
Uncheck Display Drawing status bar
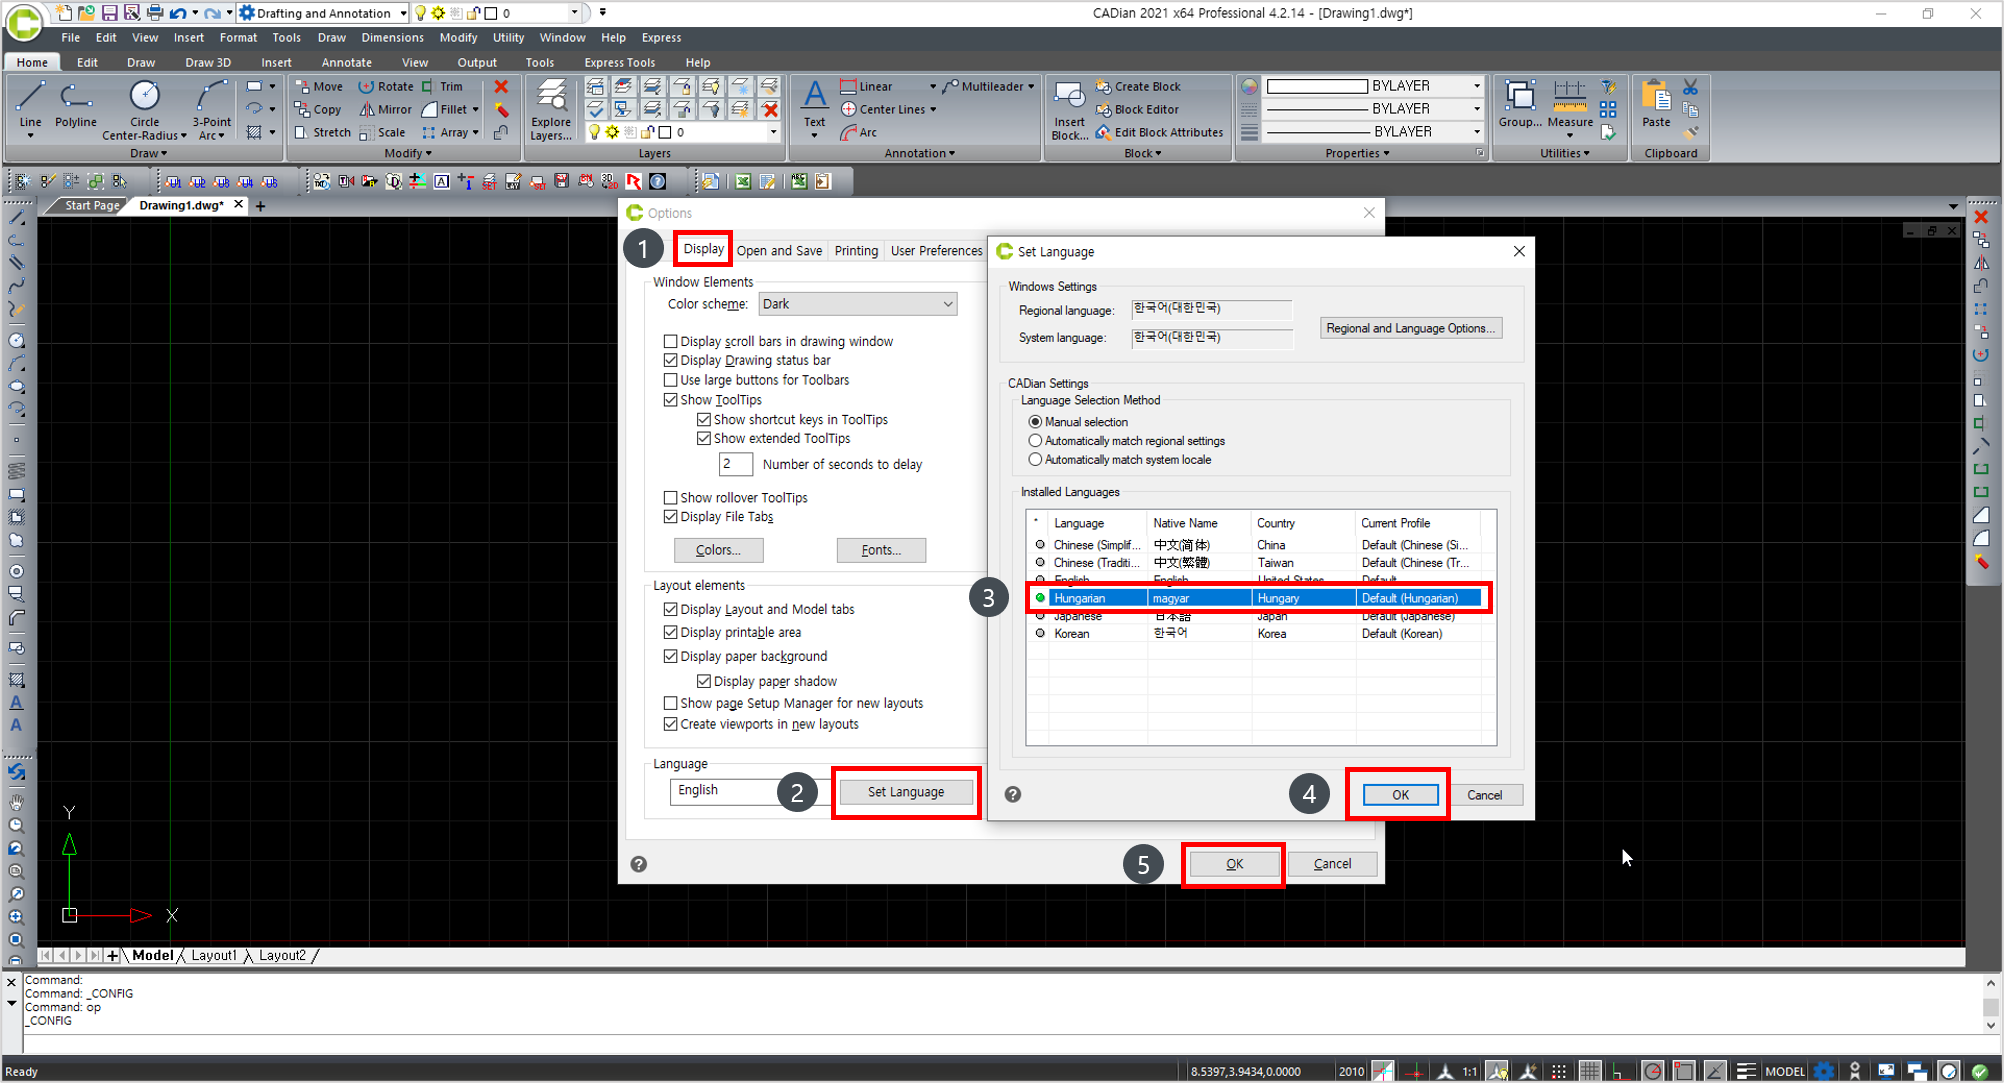coord(671,361)
